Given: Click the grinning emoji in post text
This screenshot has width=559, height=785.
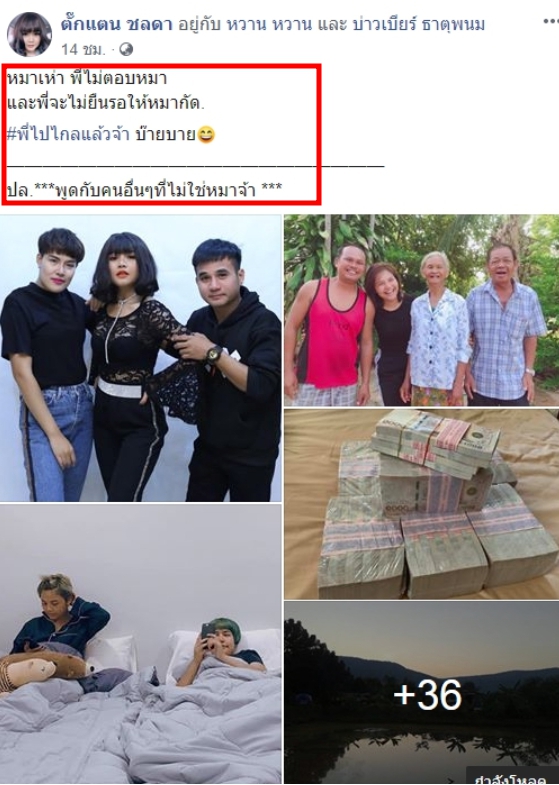Looking at the screenshot, I should pos(206,135).
